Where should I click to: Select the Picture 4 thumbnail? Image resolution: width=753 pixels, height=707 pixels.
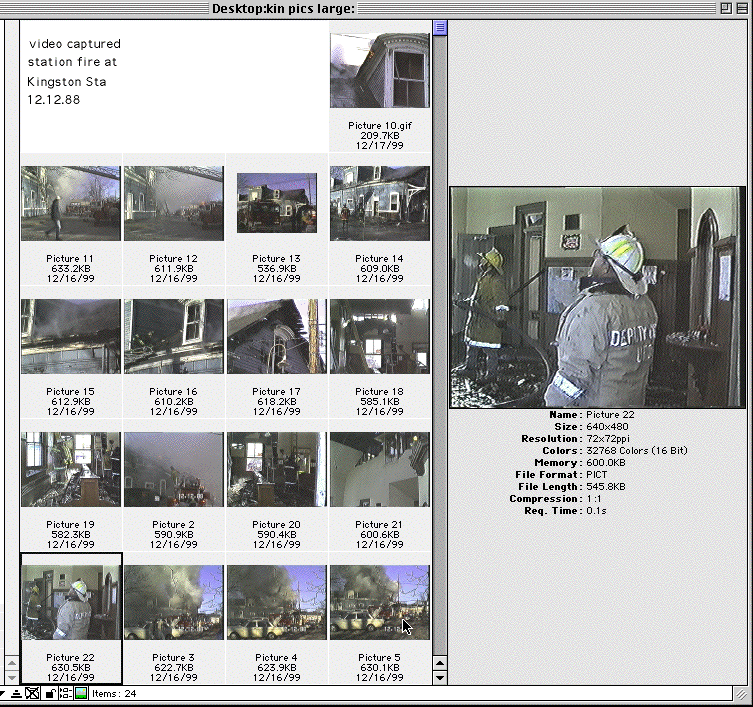click(276, 602)
